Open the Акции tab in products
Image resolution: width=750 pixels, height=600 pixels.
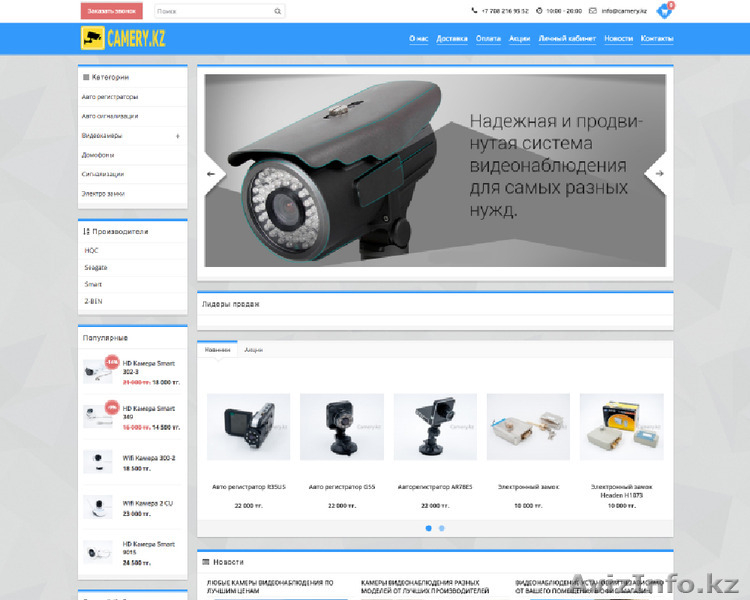(253, 350)
